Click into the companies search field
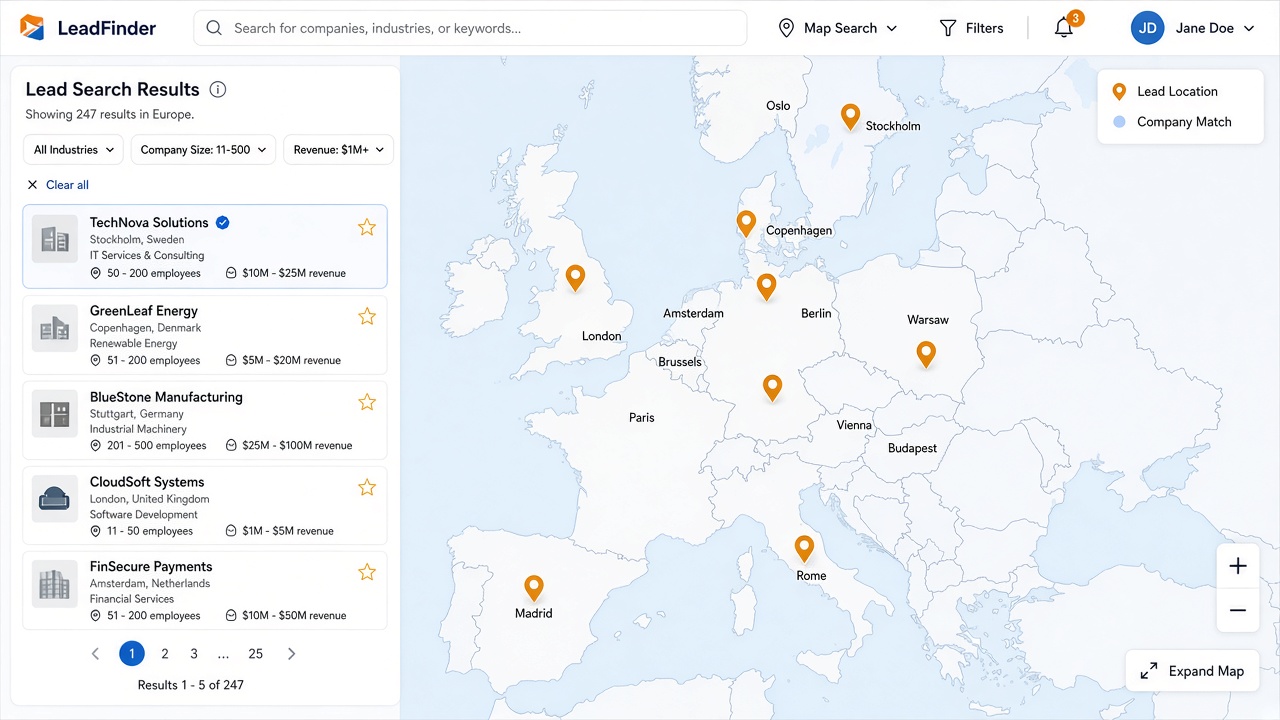 click(470, 28)
